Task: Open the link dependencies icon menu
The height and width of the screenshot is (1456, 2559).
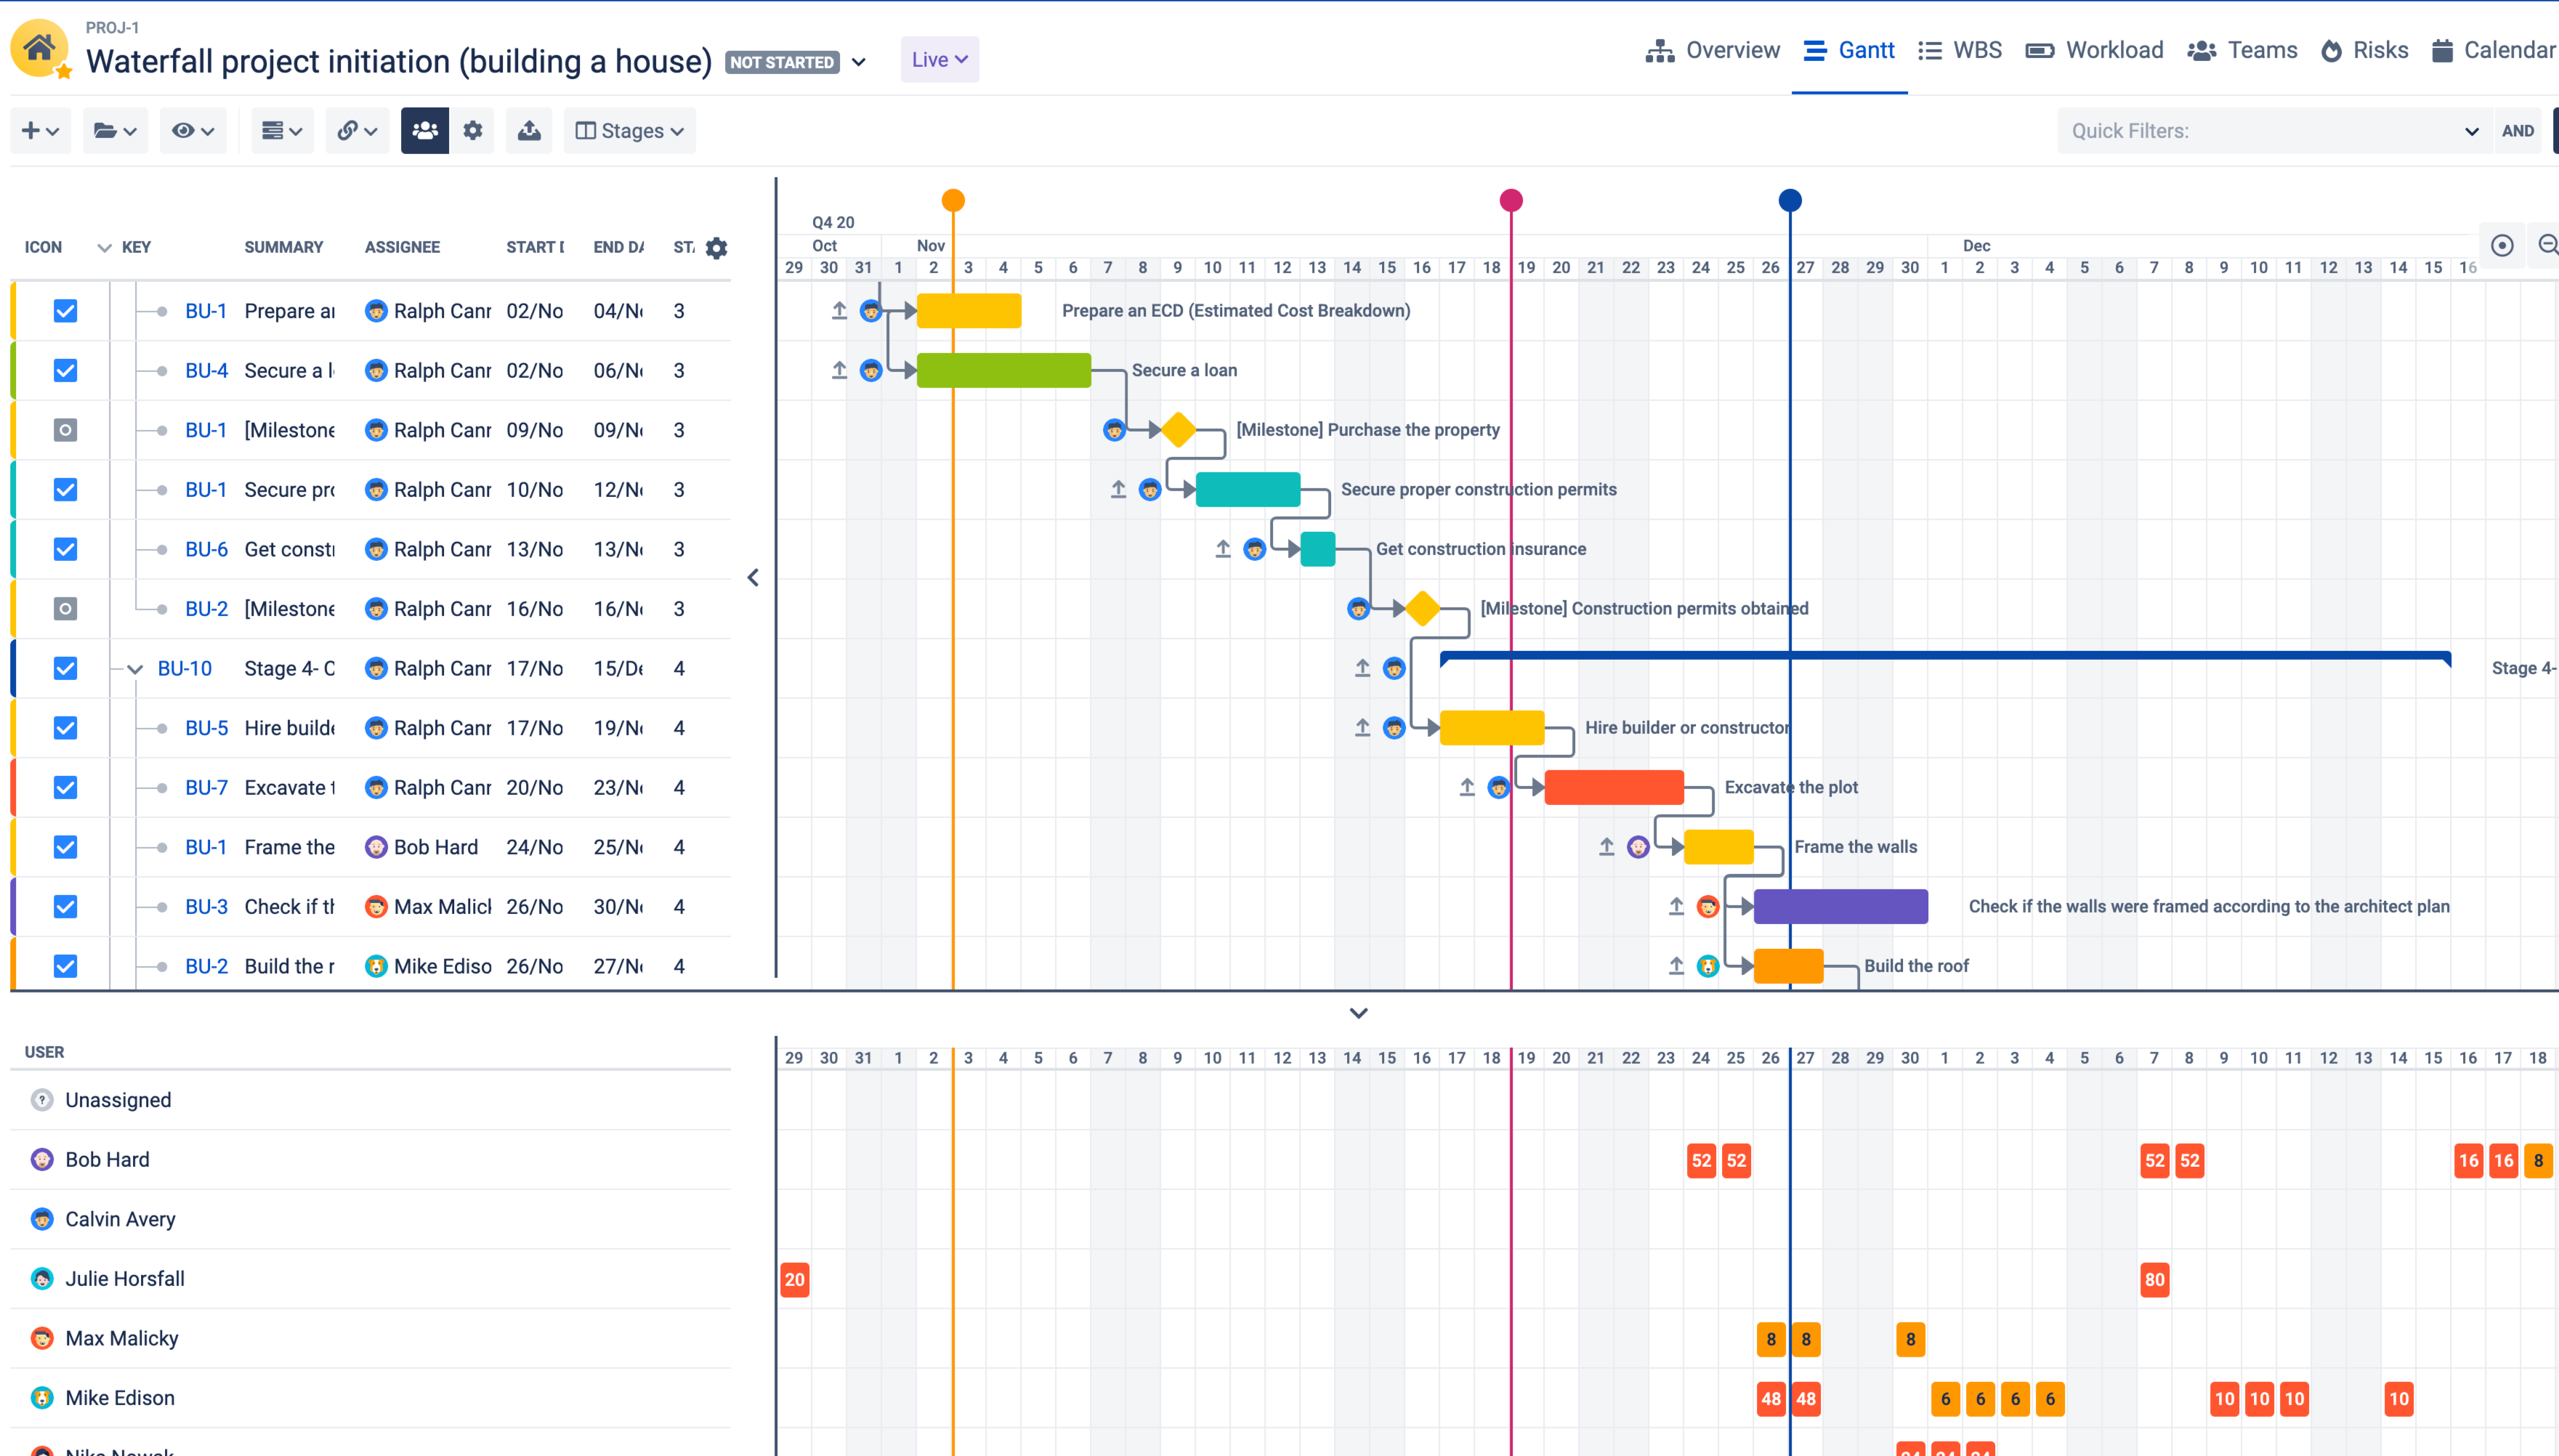Action: pyautogui.click(x=356, y=131)
